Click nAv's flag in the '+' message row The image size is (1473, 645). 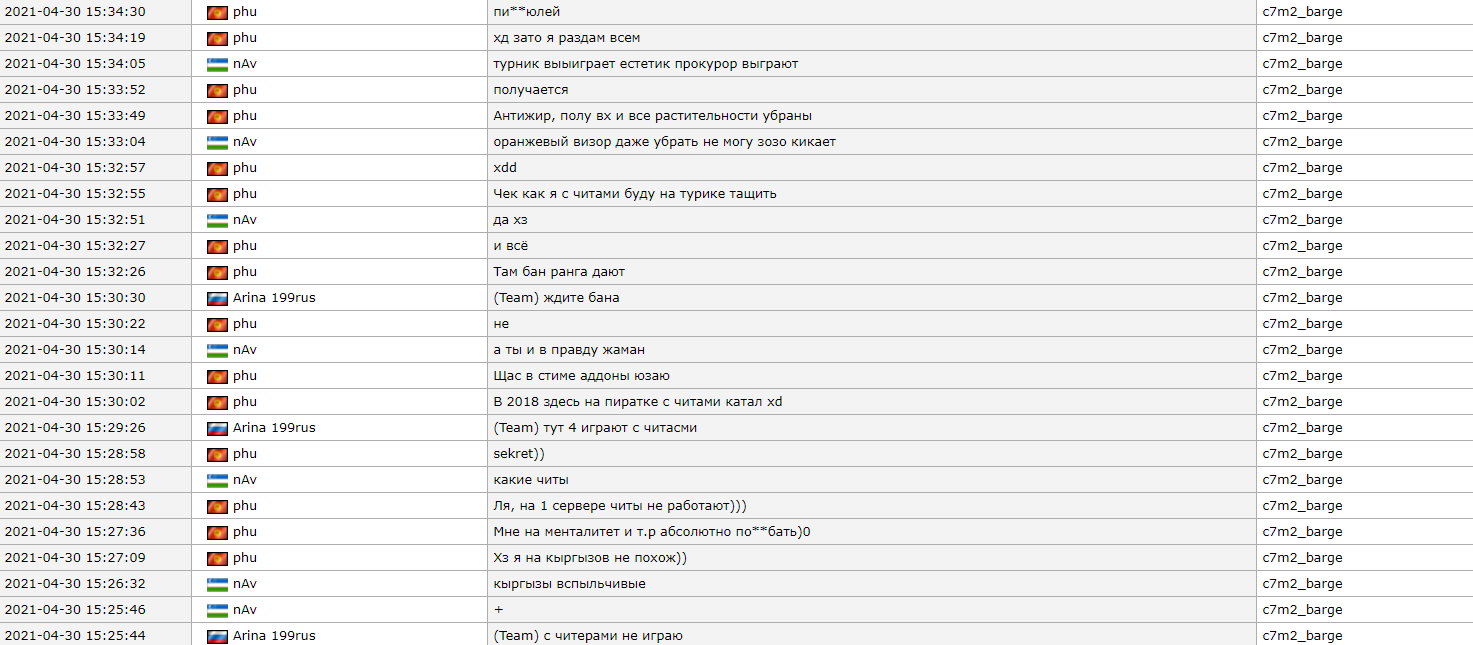(217, 610)
